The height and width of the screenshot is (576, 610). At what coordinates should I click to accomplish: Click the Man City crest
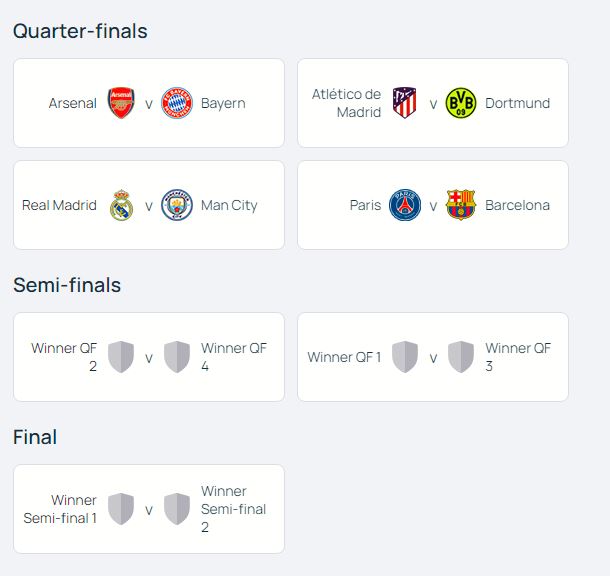pos(177,205)
